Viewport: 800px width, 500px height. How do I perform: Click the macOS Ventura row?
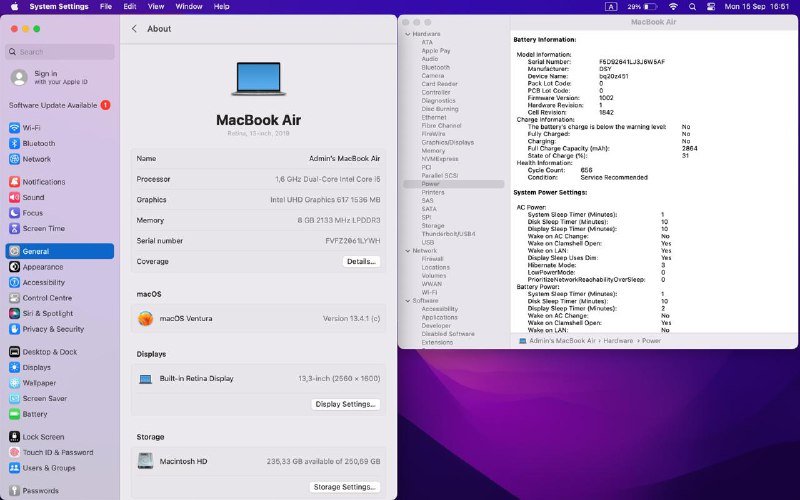pos(258,318)
